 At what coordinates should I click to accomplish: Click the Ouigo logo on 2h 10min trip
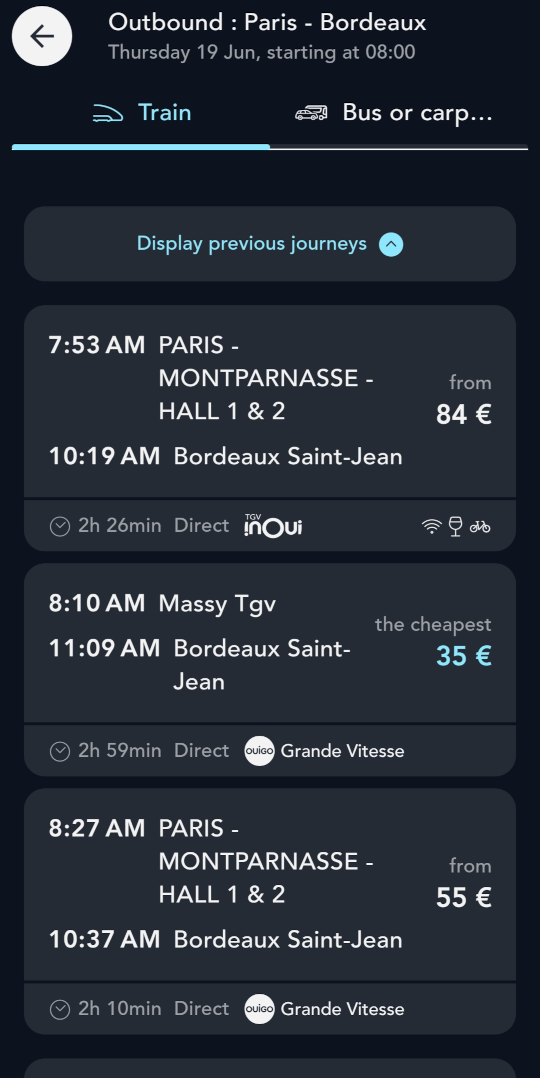tap(259, 1009)
